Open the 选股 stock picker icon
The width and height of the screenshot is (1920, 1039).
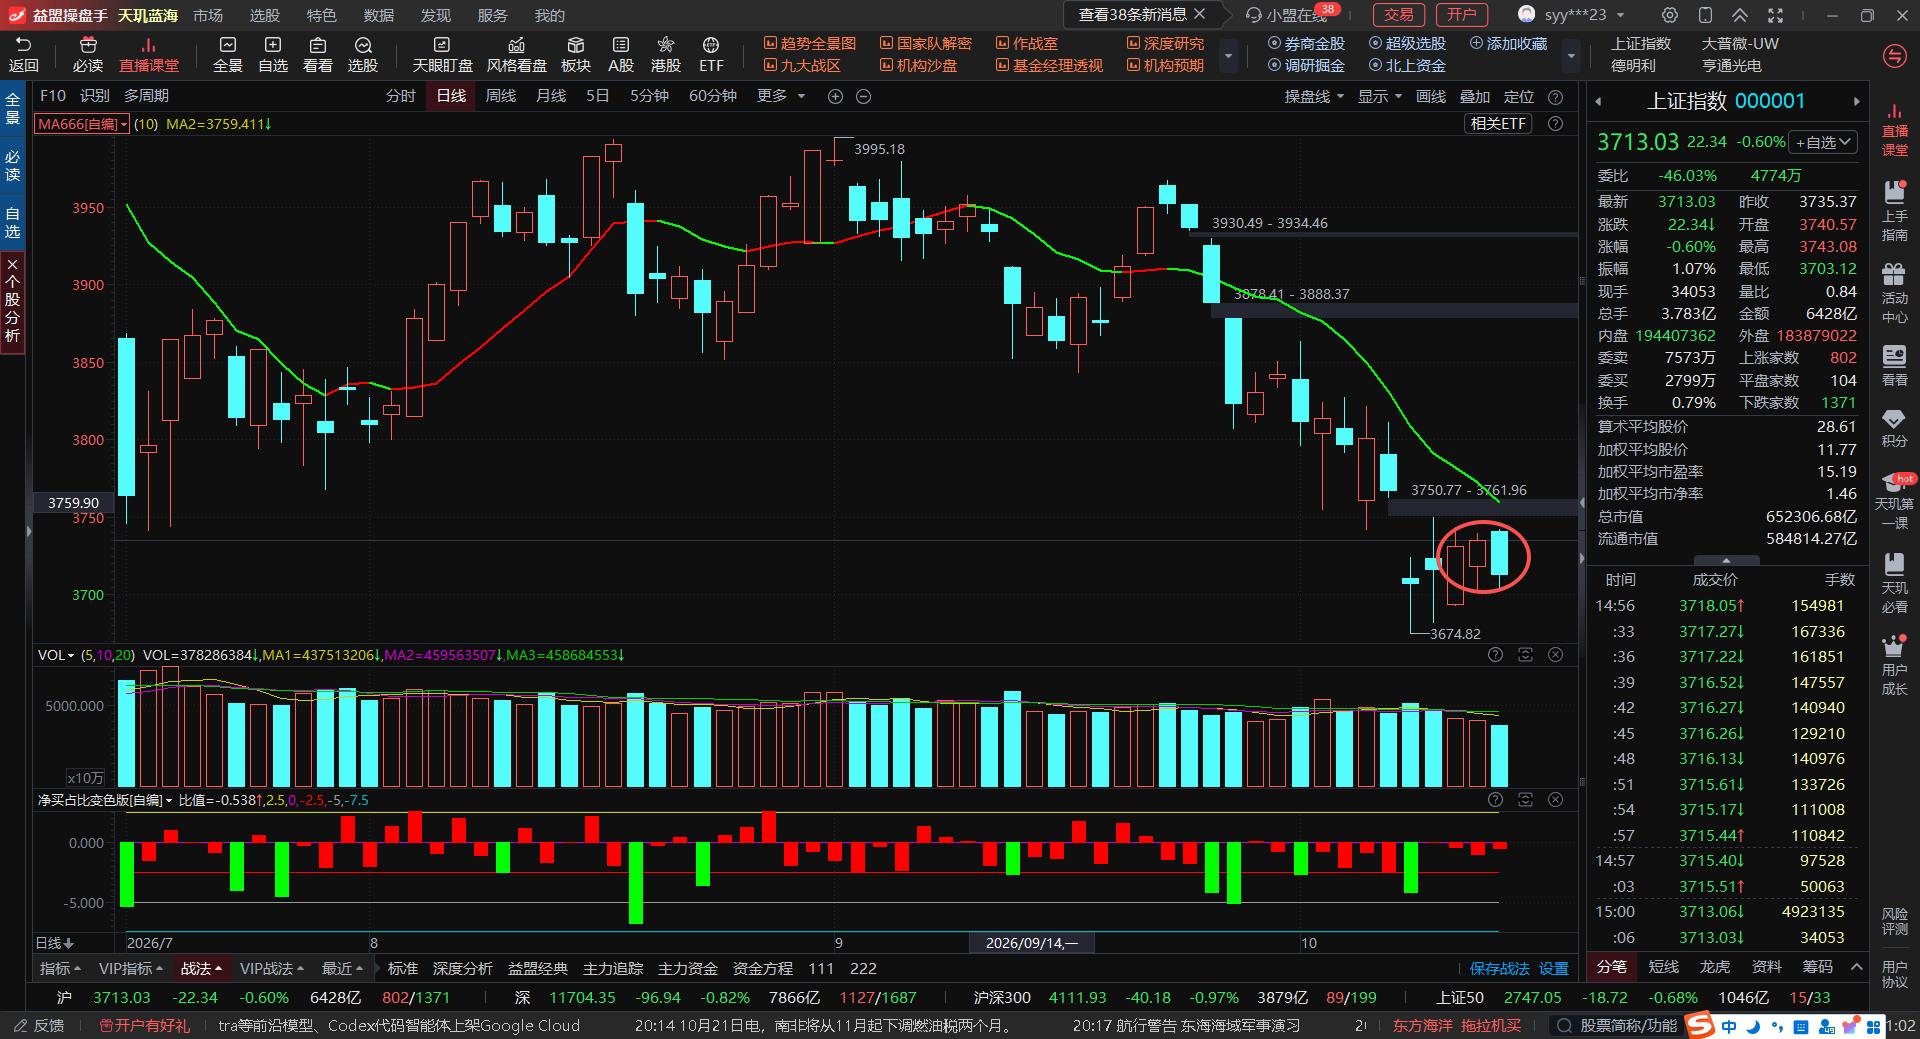click(363, 55)
